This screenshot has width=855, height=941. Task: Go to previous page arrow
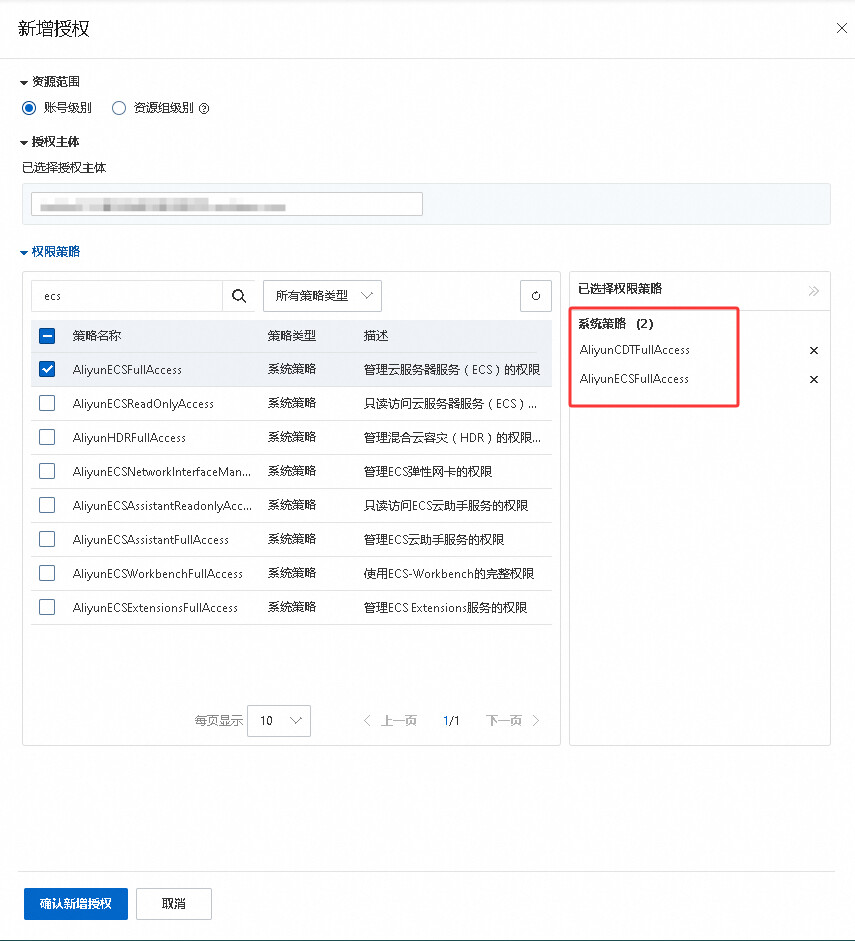click(367, 721)
